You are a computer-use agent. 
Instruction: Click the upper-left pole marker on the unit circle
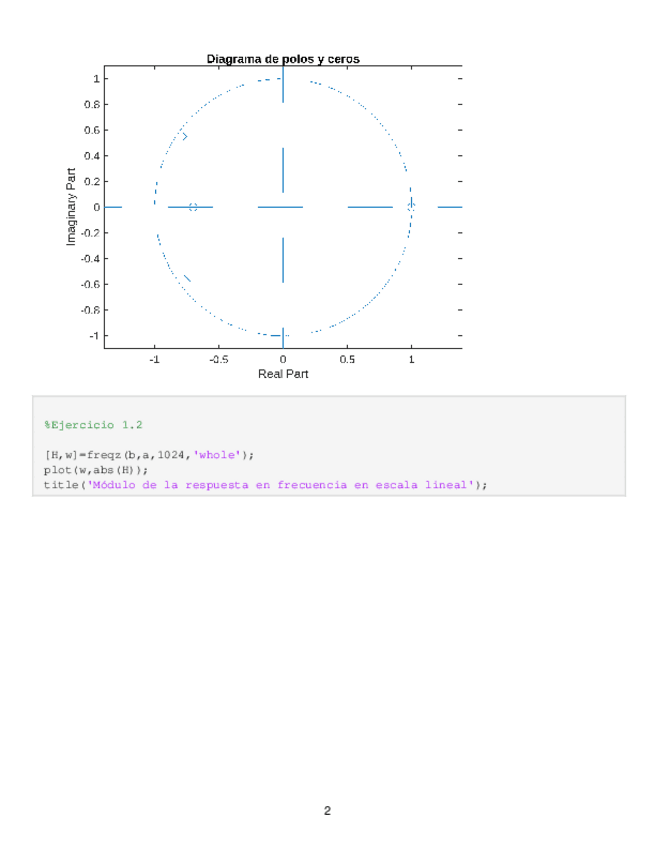click(x=185, y=136)
